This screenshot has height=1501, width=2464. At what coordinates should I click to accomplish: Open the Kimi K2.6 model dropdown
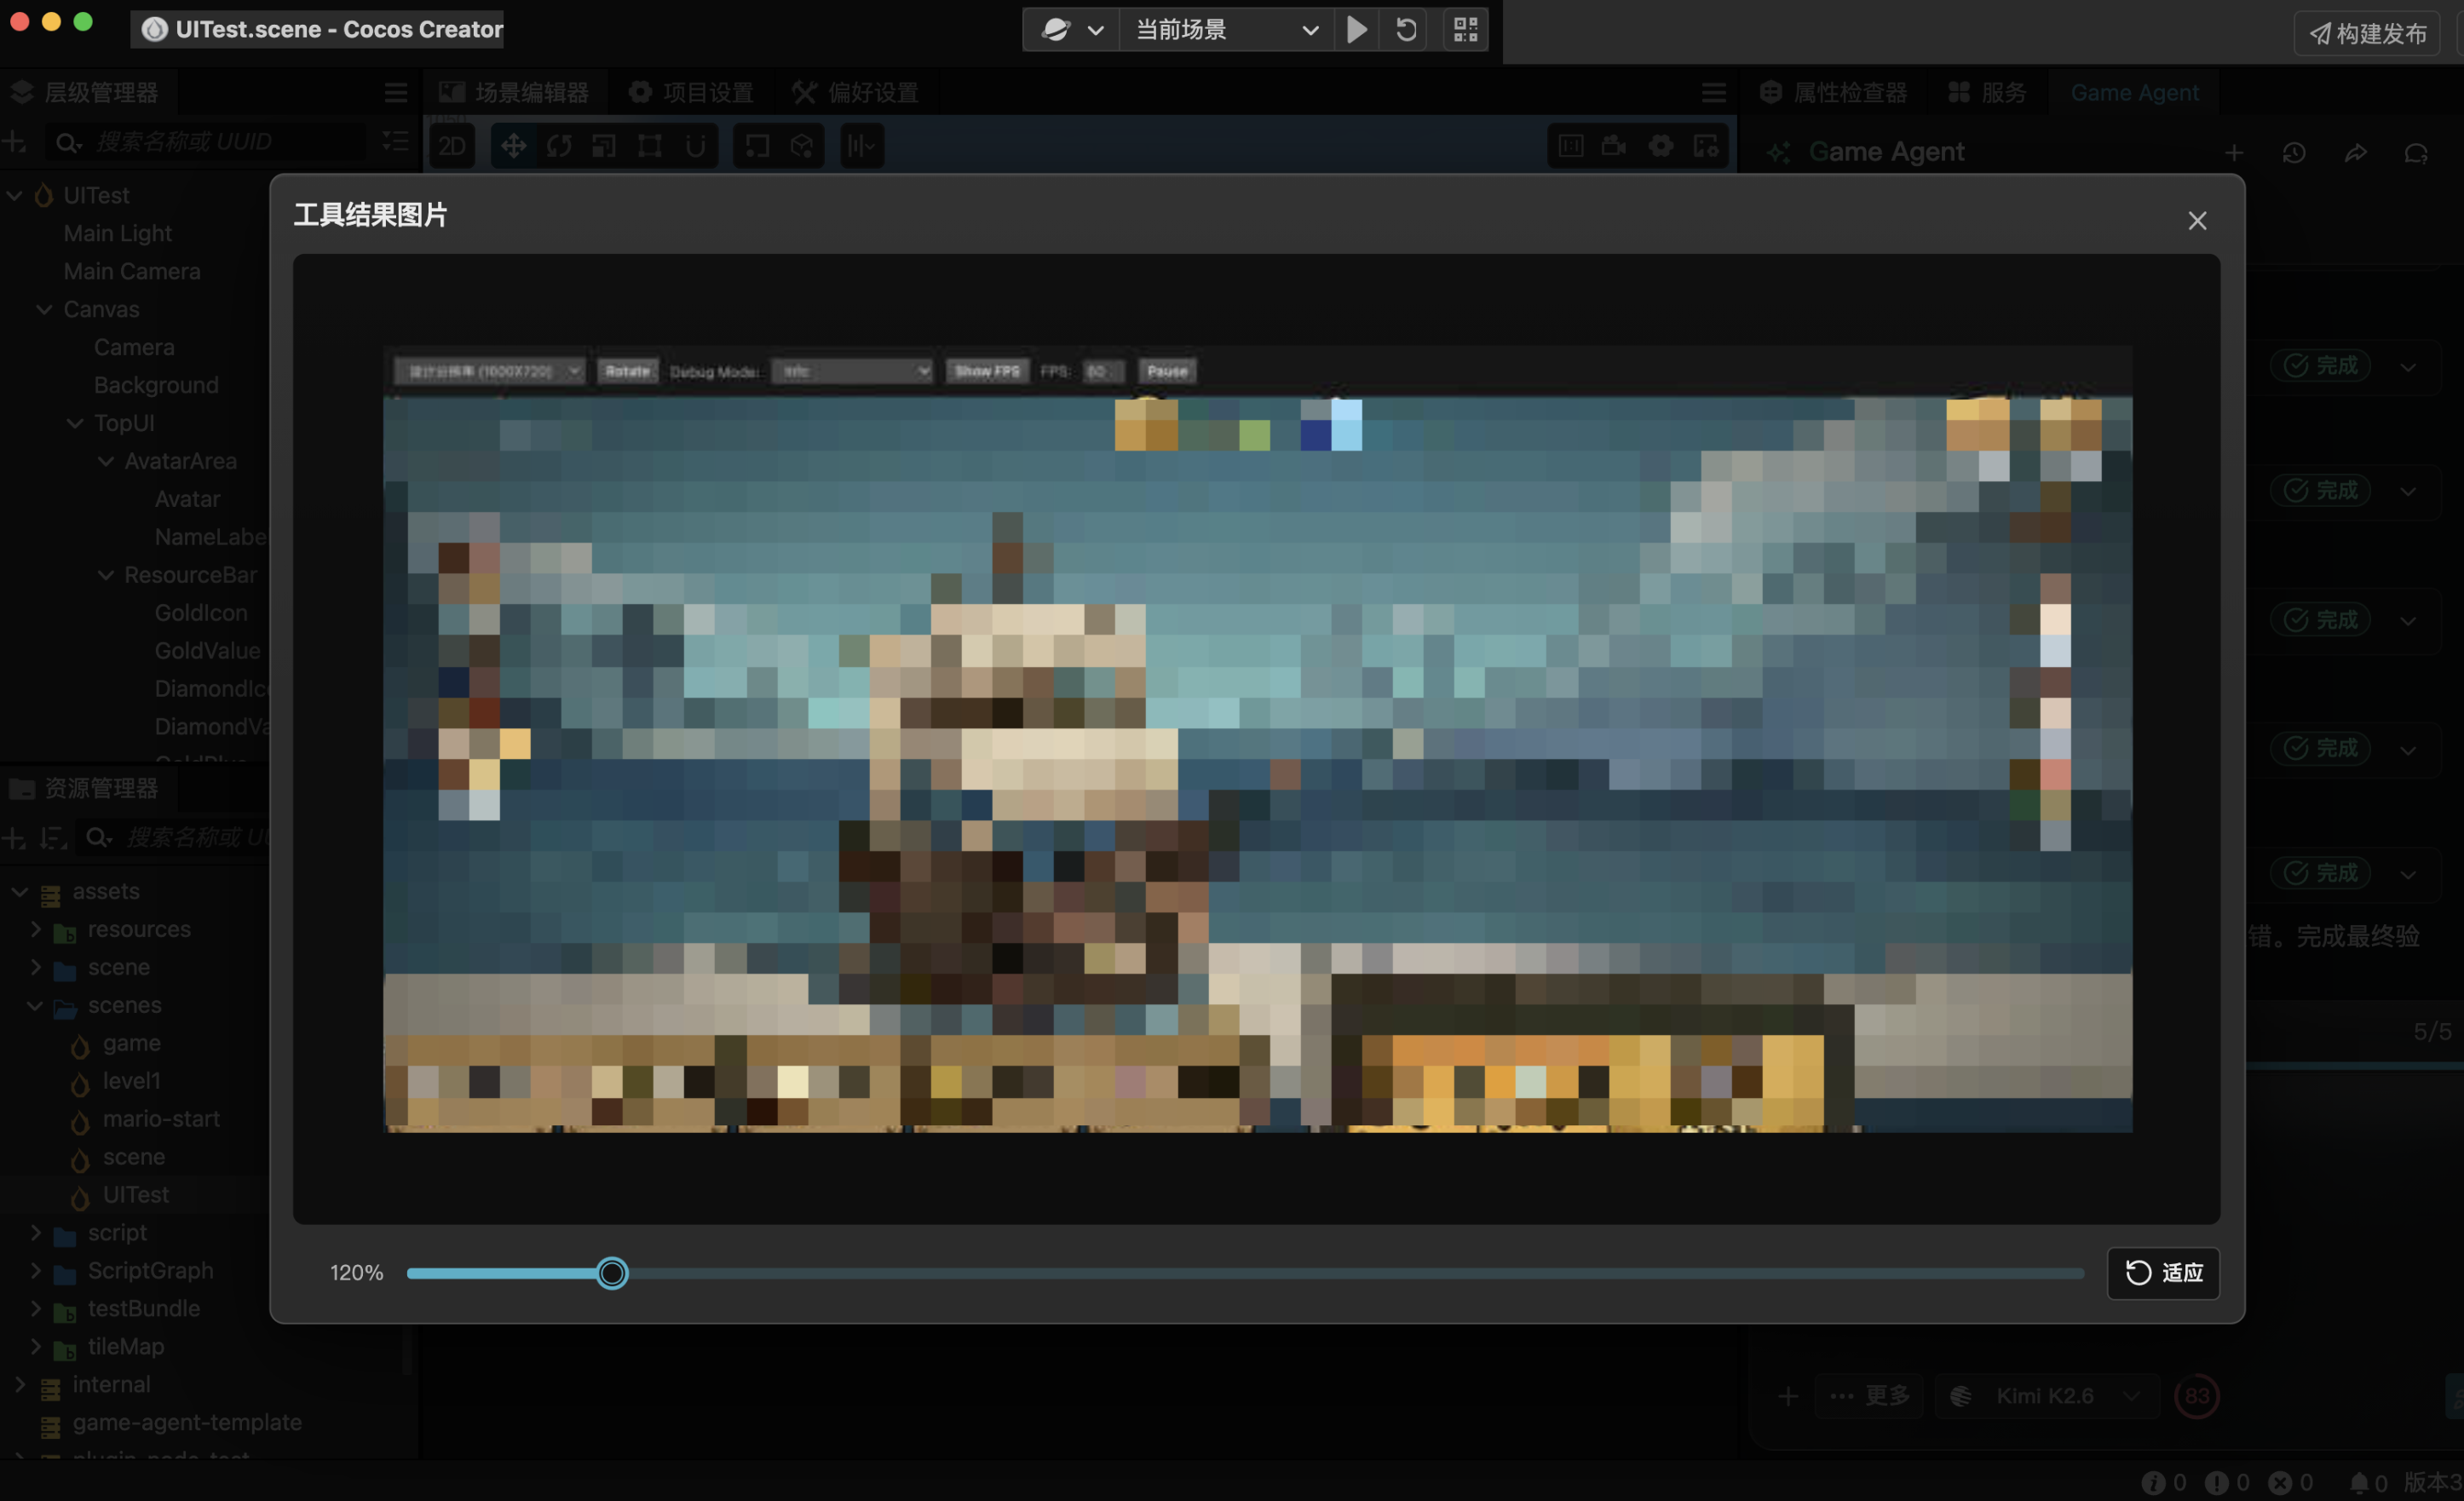tap(2047, 1396)
